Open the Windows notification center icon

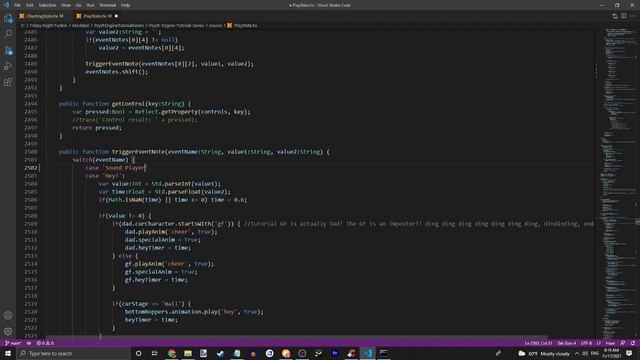point(629,353)
